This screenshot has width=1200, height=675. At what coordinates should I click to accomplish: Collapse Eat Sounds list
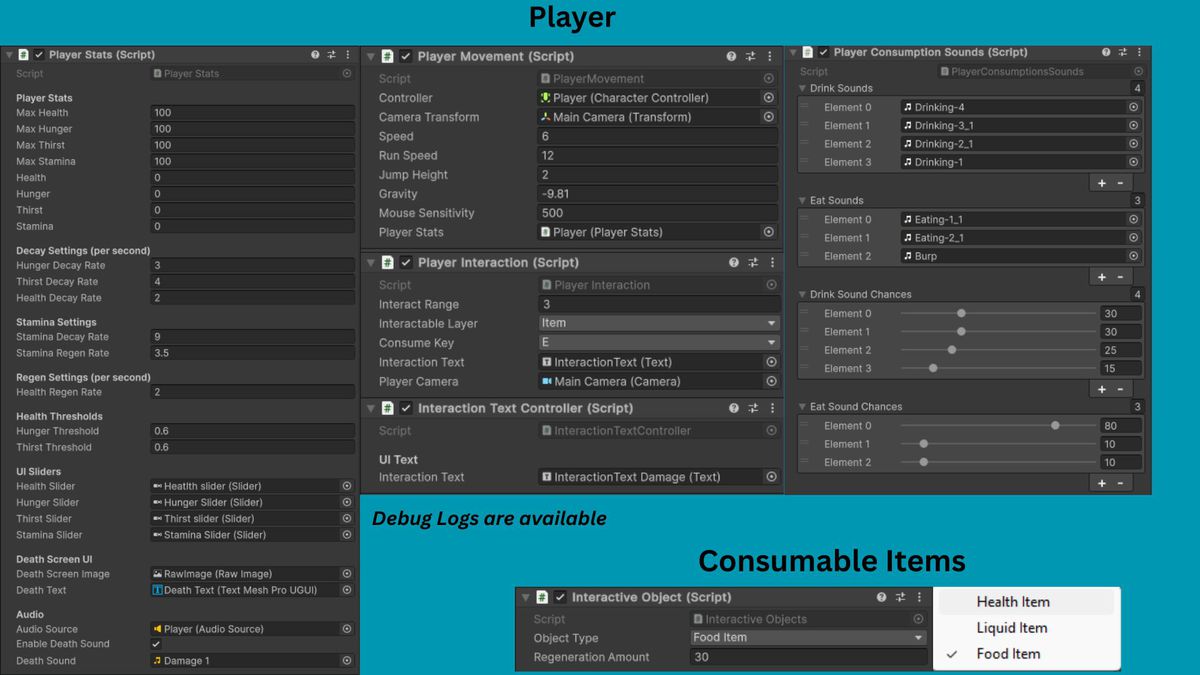803,201
